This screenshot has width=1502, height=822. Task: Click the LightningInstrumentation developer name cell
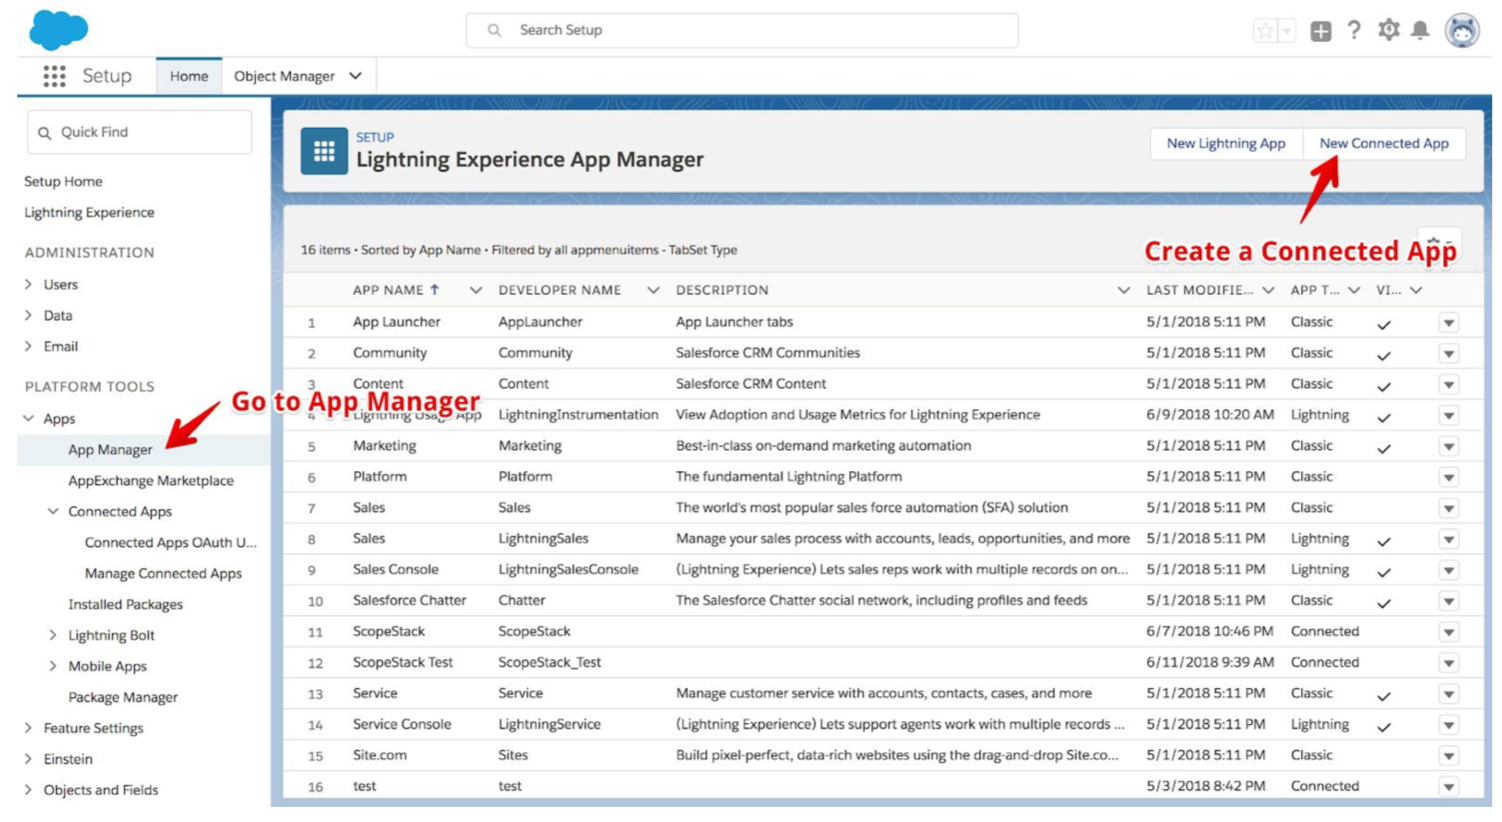click(578, 414)
